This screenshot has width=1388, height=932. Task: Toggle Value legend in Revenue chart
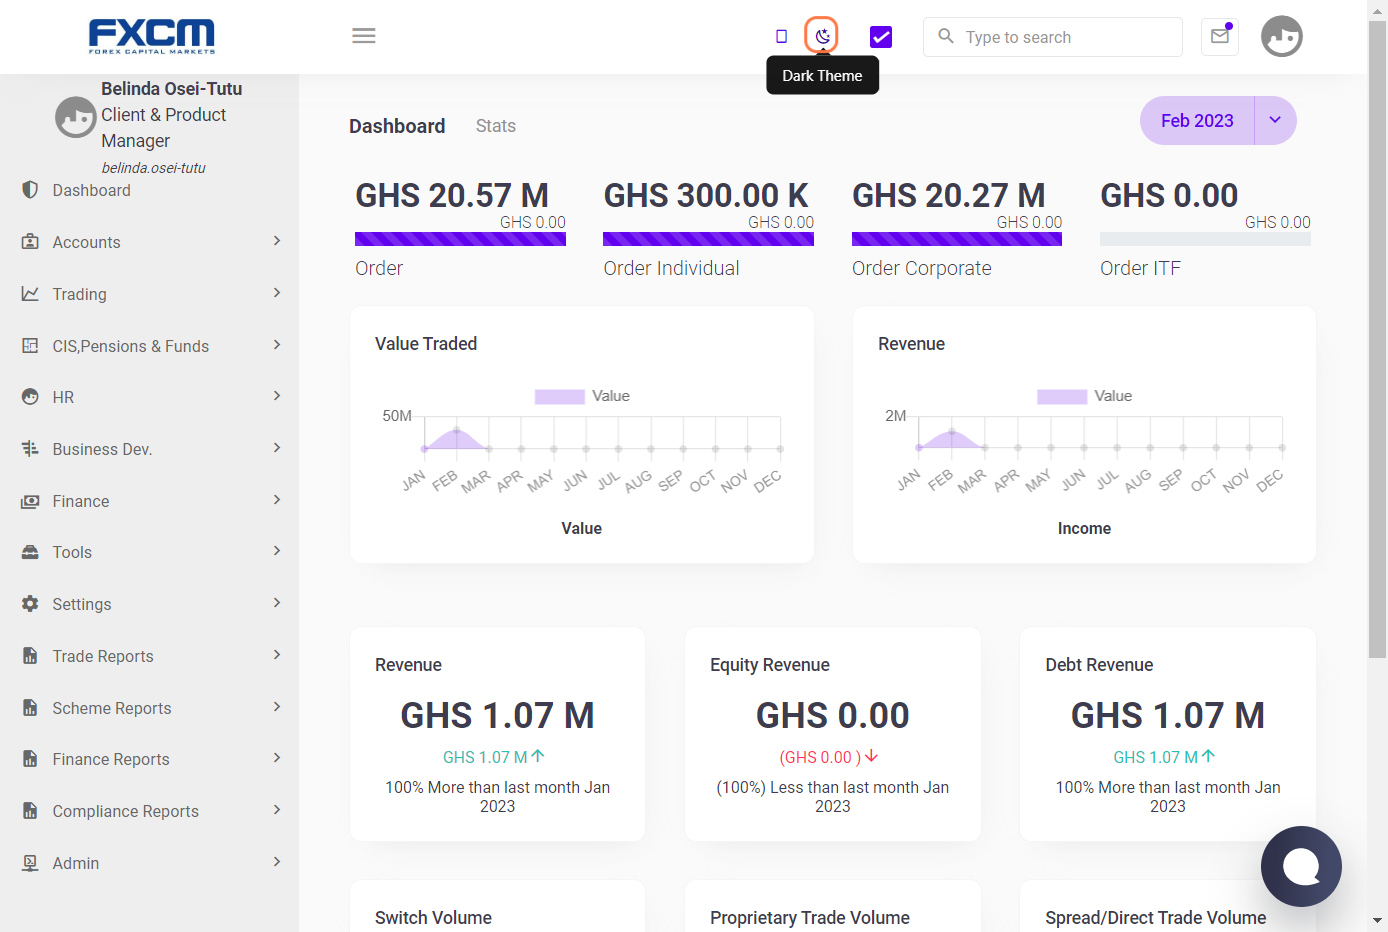[1085, 396]
